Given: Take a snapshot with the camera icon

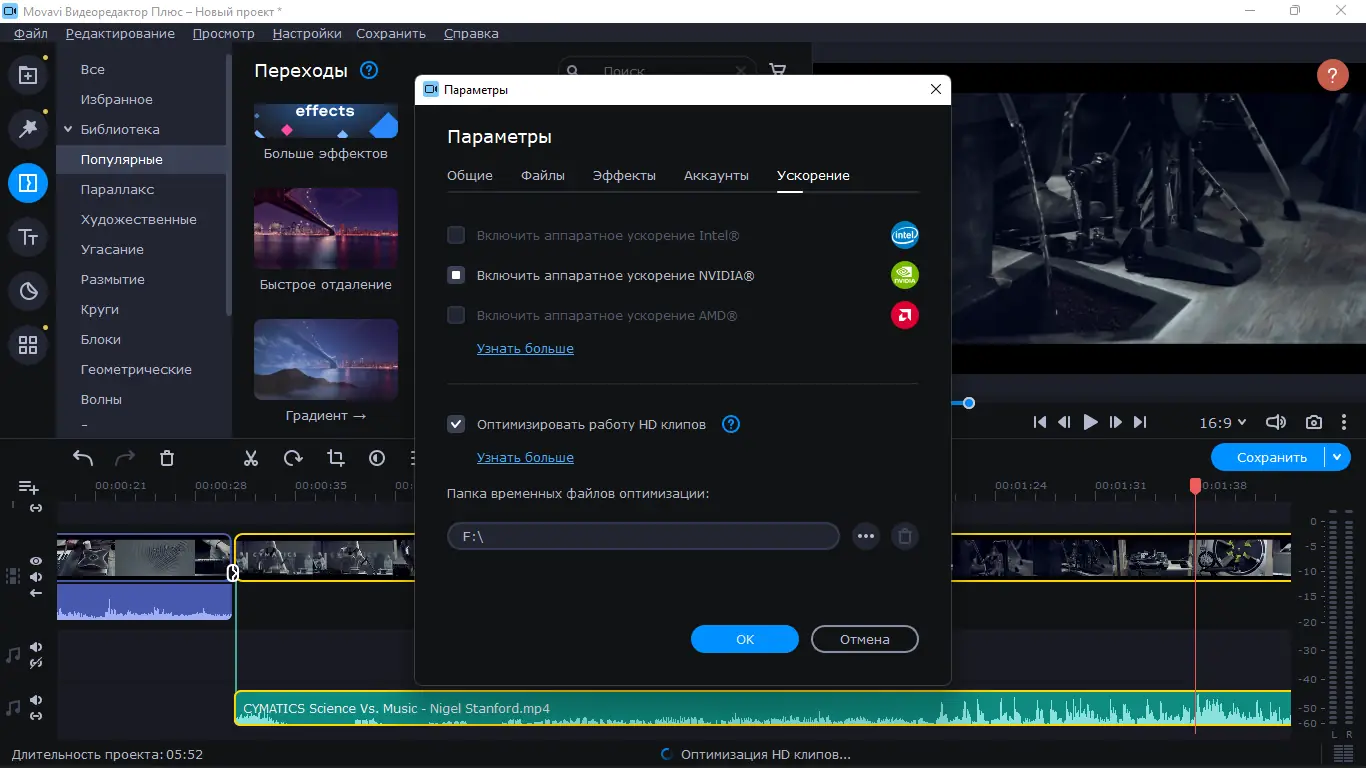Looking at the screenshot, I should [1314, 423].
